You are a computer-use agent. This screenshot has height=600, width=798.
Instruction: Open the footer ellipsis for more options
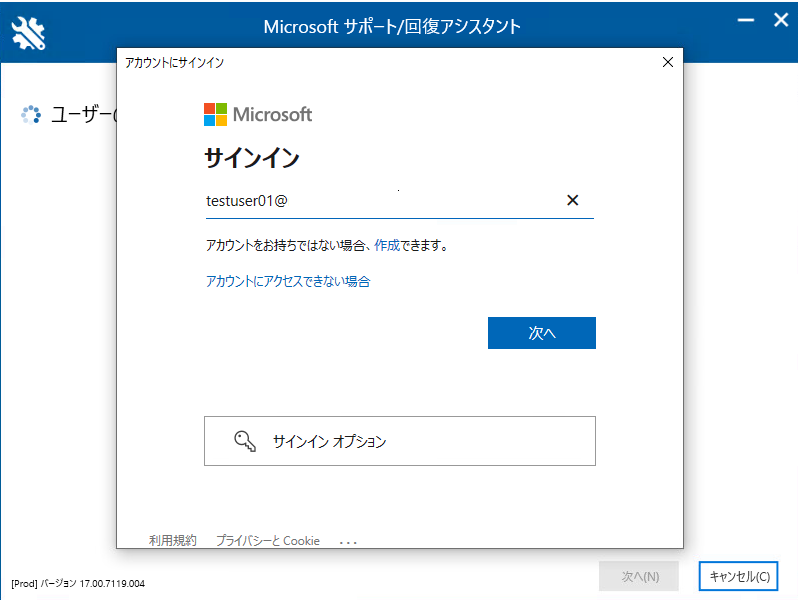point(348,542)
